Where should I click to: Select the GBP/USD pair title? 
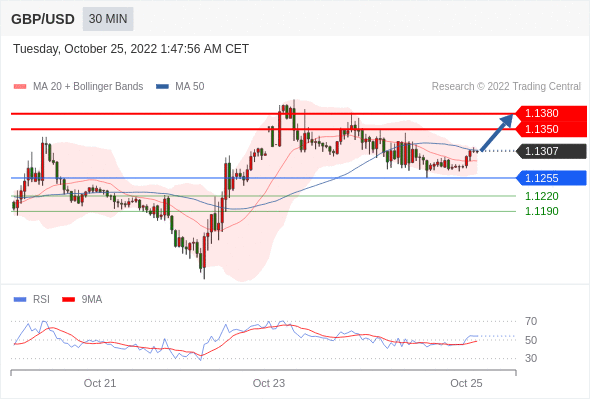point(43,19)
